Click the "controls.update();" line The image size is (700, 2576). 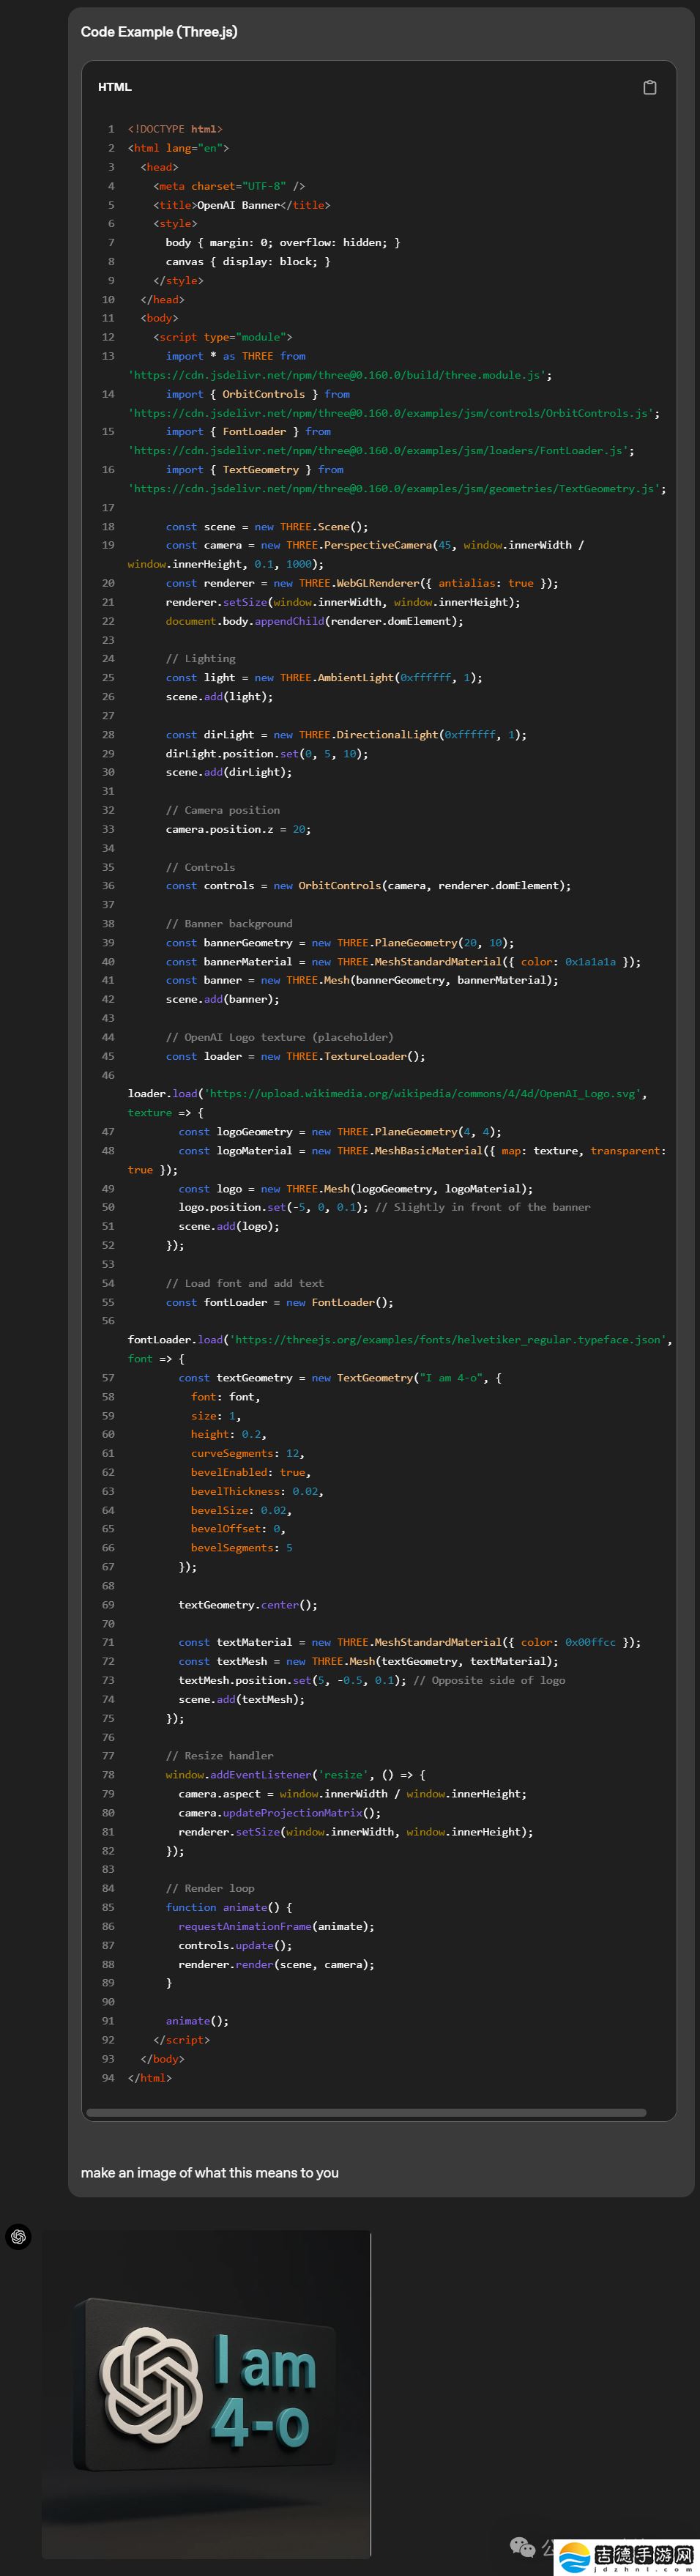(236, 1945)
